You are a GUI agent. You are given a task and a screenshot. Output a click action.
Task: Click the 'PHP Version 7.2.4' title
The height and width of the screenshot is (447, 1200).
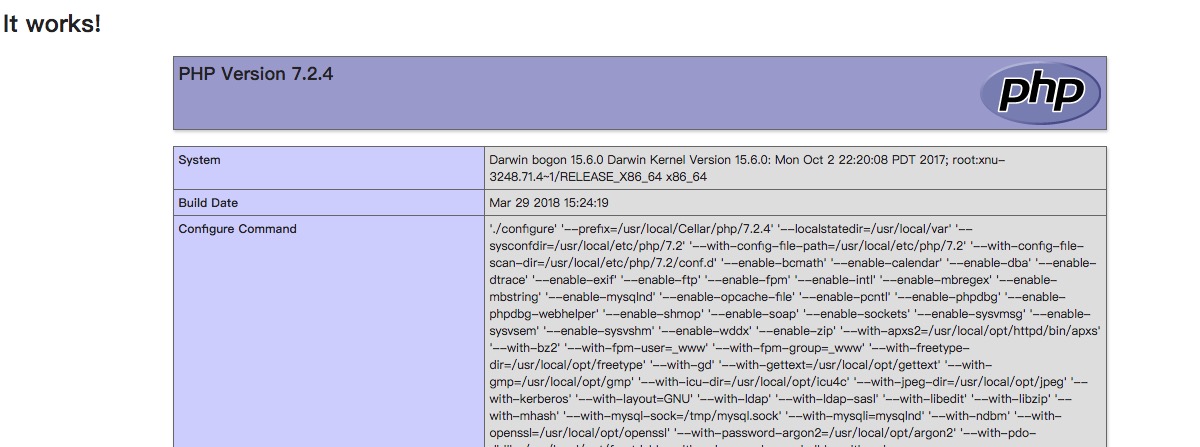click(256, 74)
